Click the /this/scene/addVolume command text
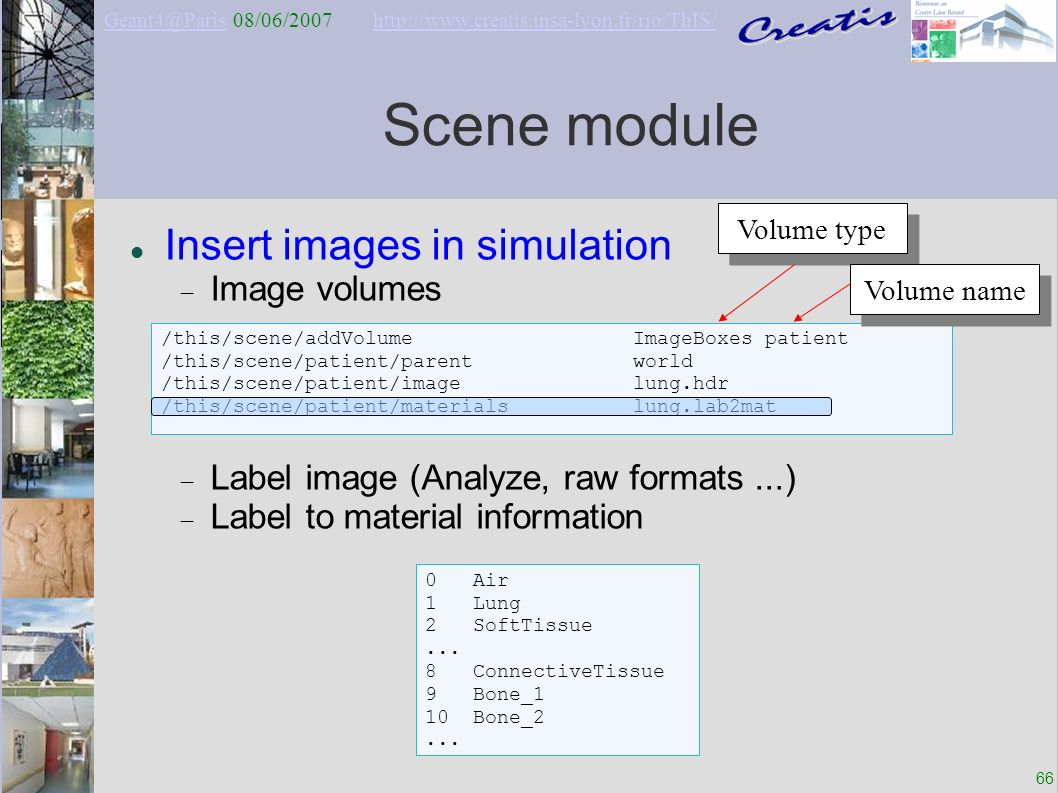Image resolution: width=1058 pixels, height=793 pixels. [x=287, y=338]
